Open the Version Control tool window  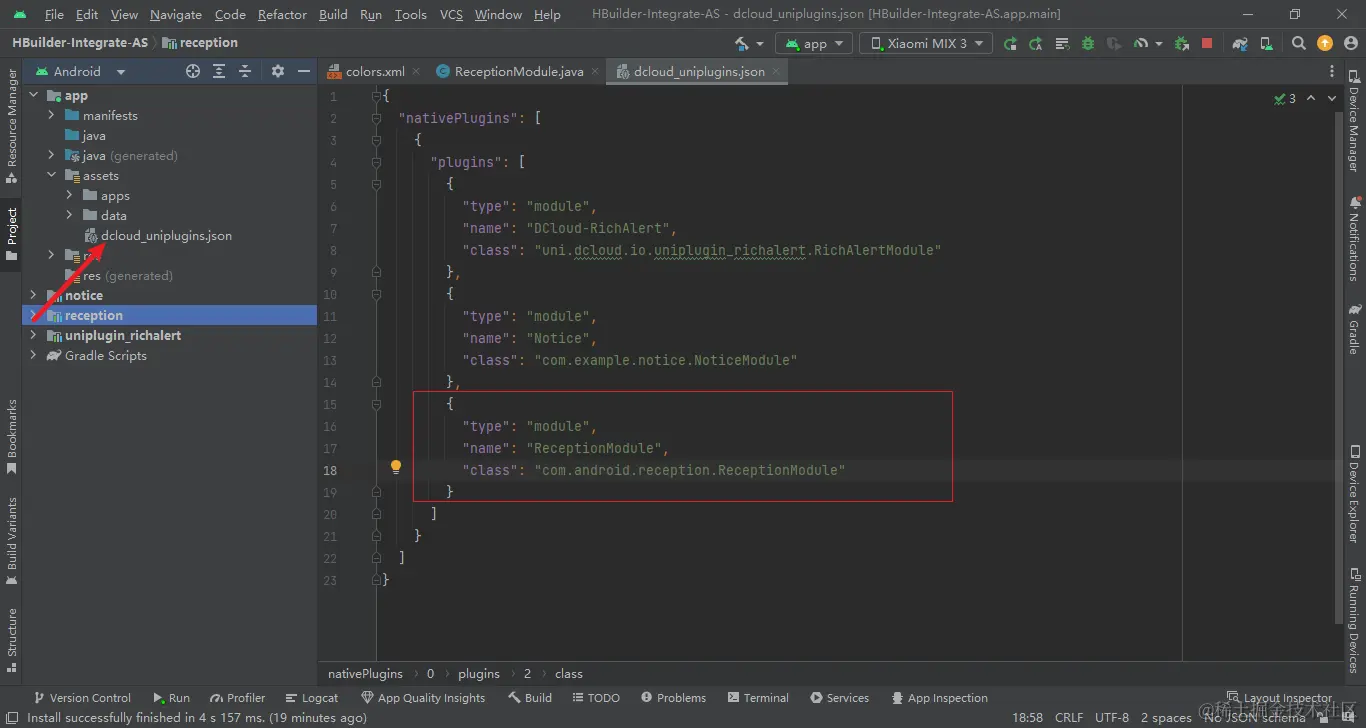[82, 698]
